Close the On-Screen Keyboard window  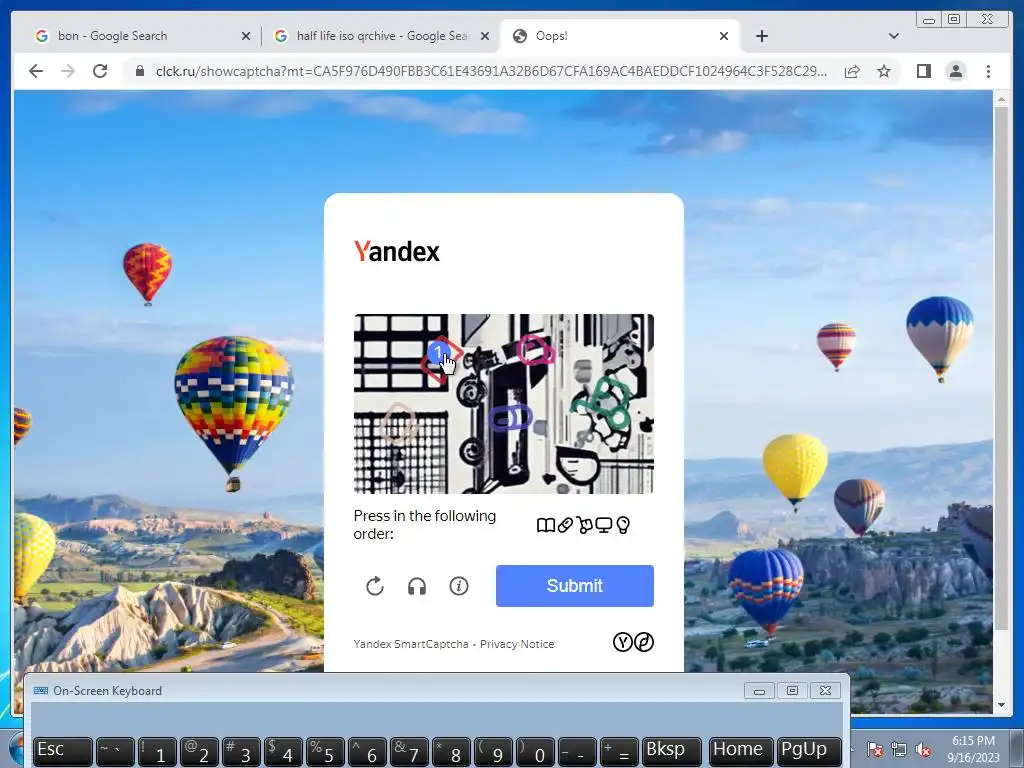click(825, 691)
